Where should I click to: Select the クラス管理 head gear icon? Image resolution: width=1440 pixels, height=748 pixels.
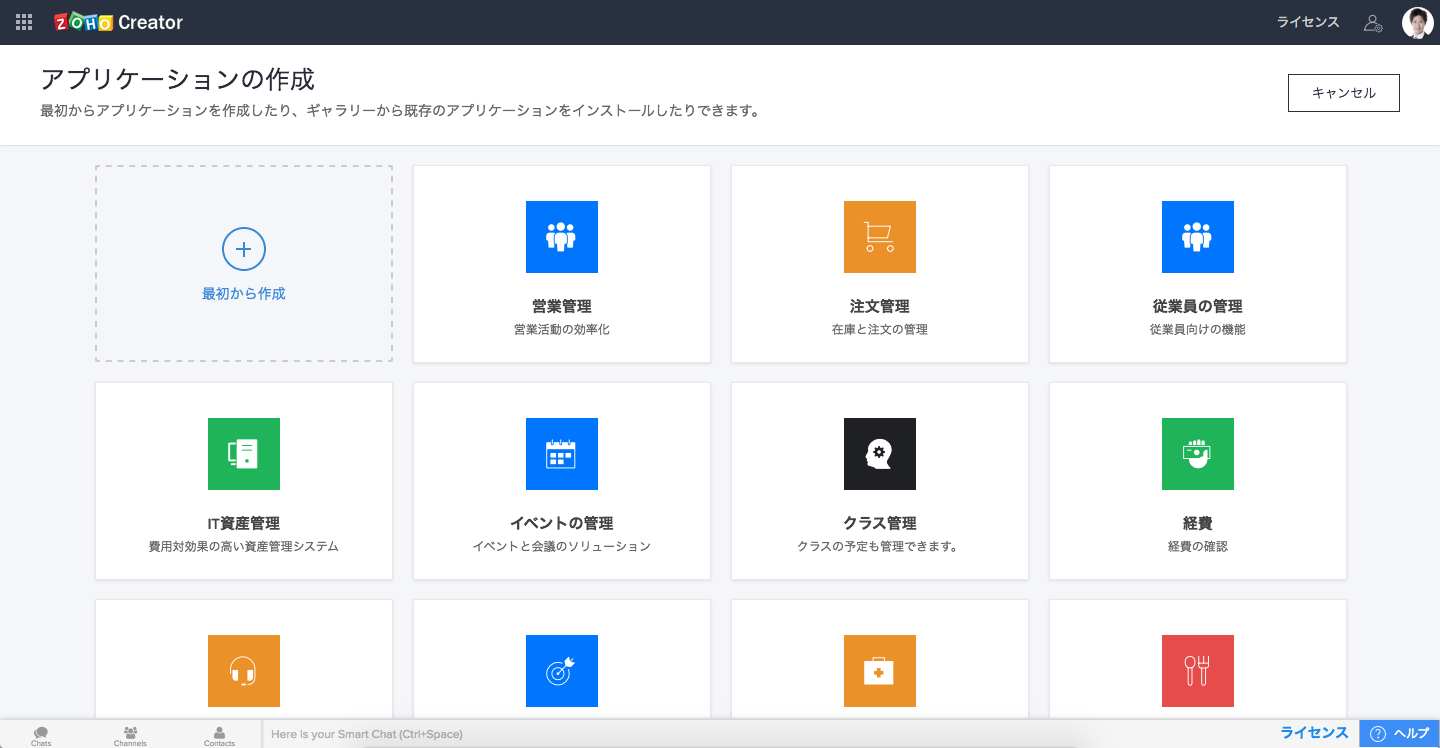tap(880, 454)
